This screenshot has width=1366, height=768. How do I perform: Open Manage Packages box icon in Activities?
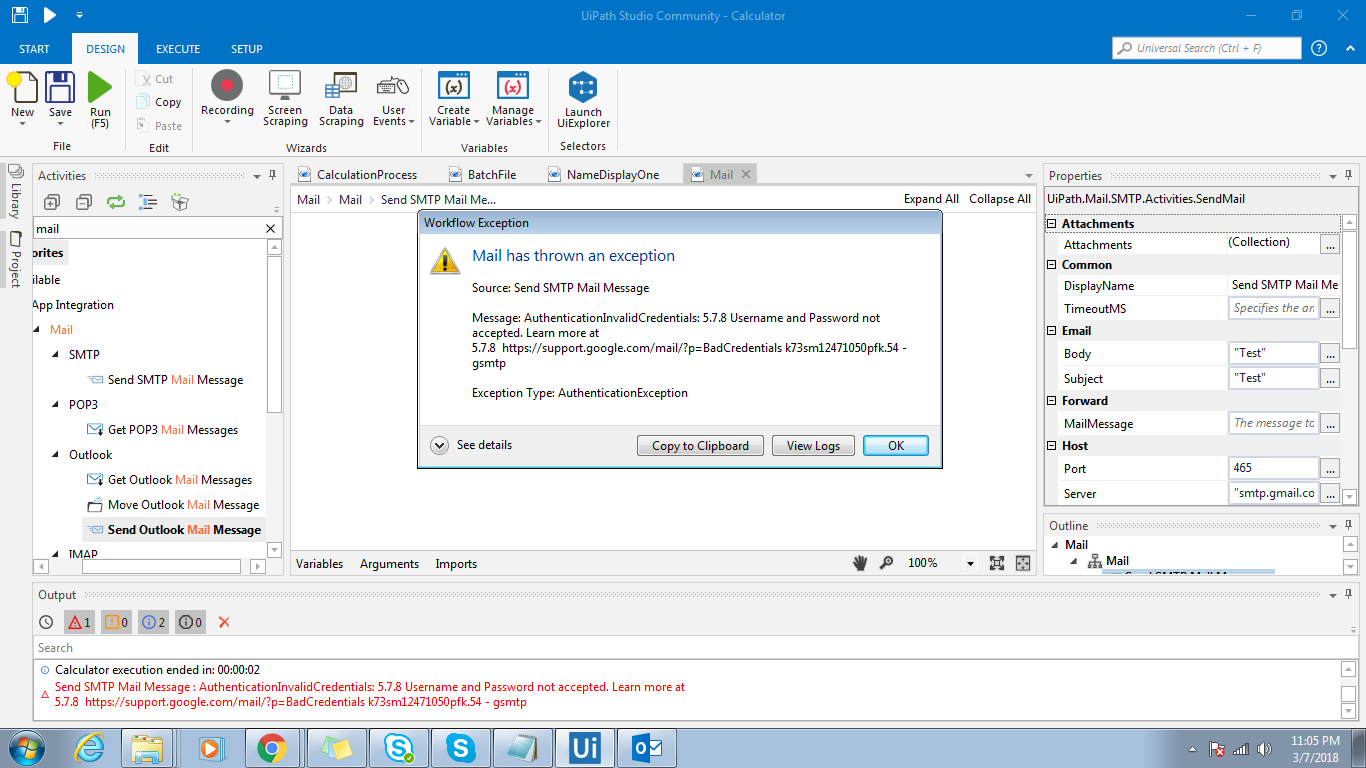(x=180, y=202)
